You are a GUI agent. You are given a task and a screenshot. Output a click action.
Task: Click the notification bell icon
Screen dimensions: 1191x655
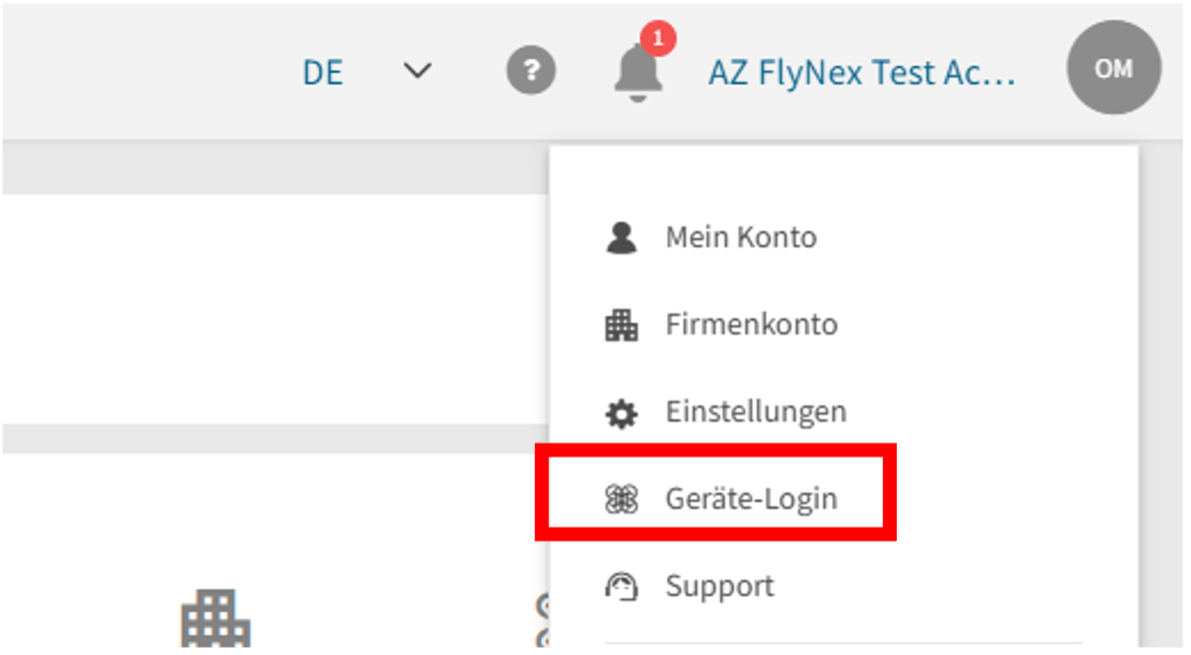click(637, 72)
